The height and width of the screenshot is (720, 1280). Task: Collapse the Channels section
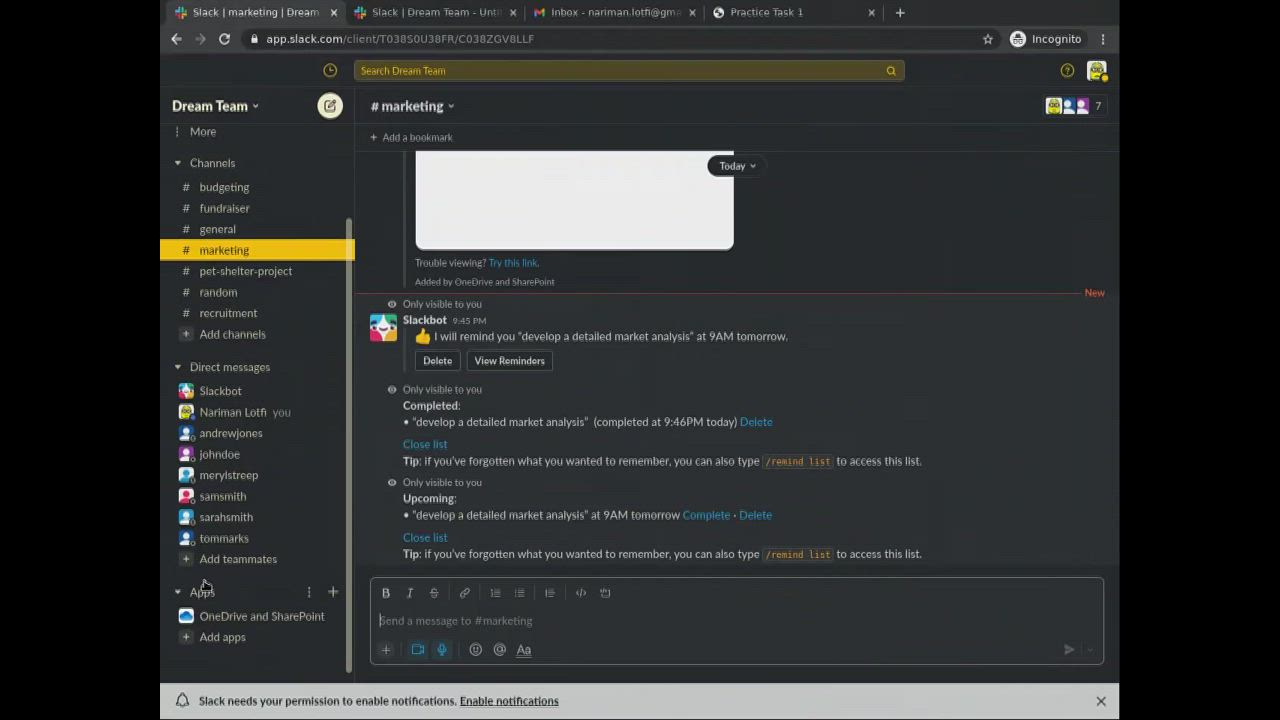(x=178, y=163)
